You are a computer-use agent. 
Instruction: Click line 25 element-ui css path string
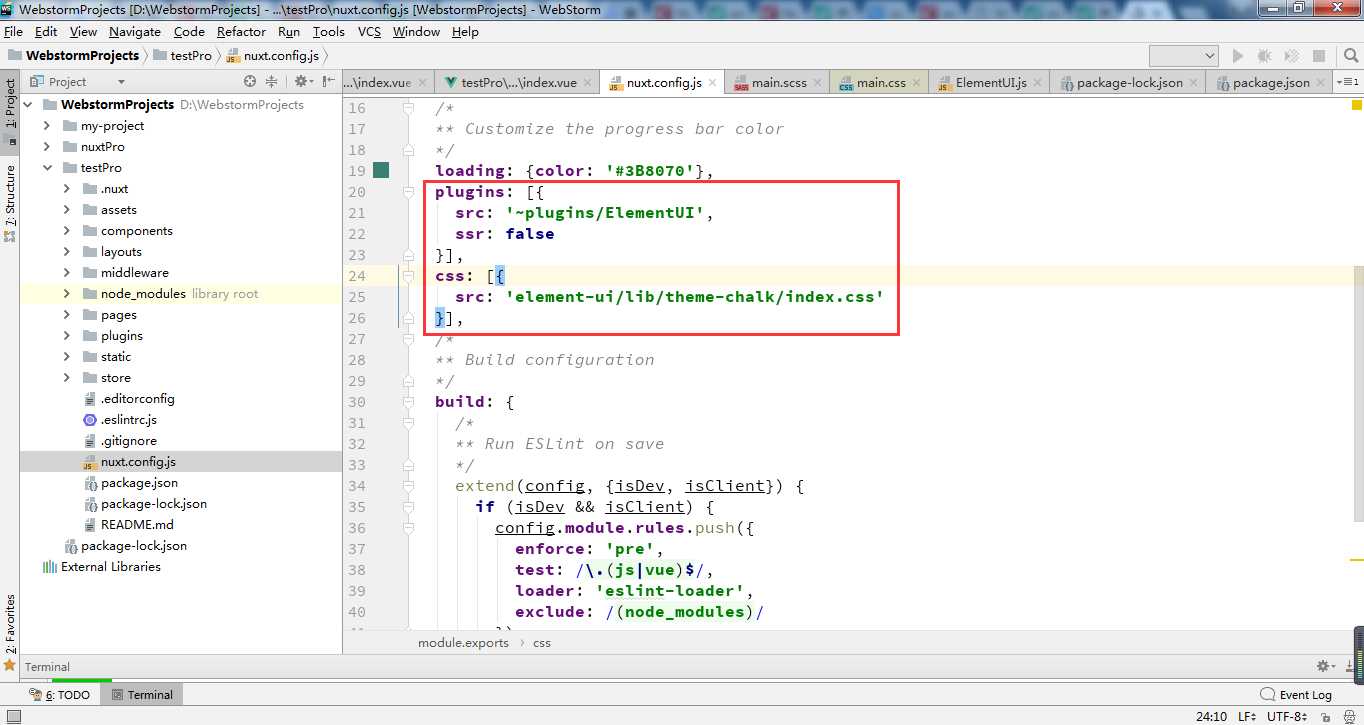pyautogui.click(x=694, y=297)
